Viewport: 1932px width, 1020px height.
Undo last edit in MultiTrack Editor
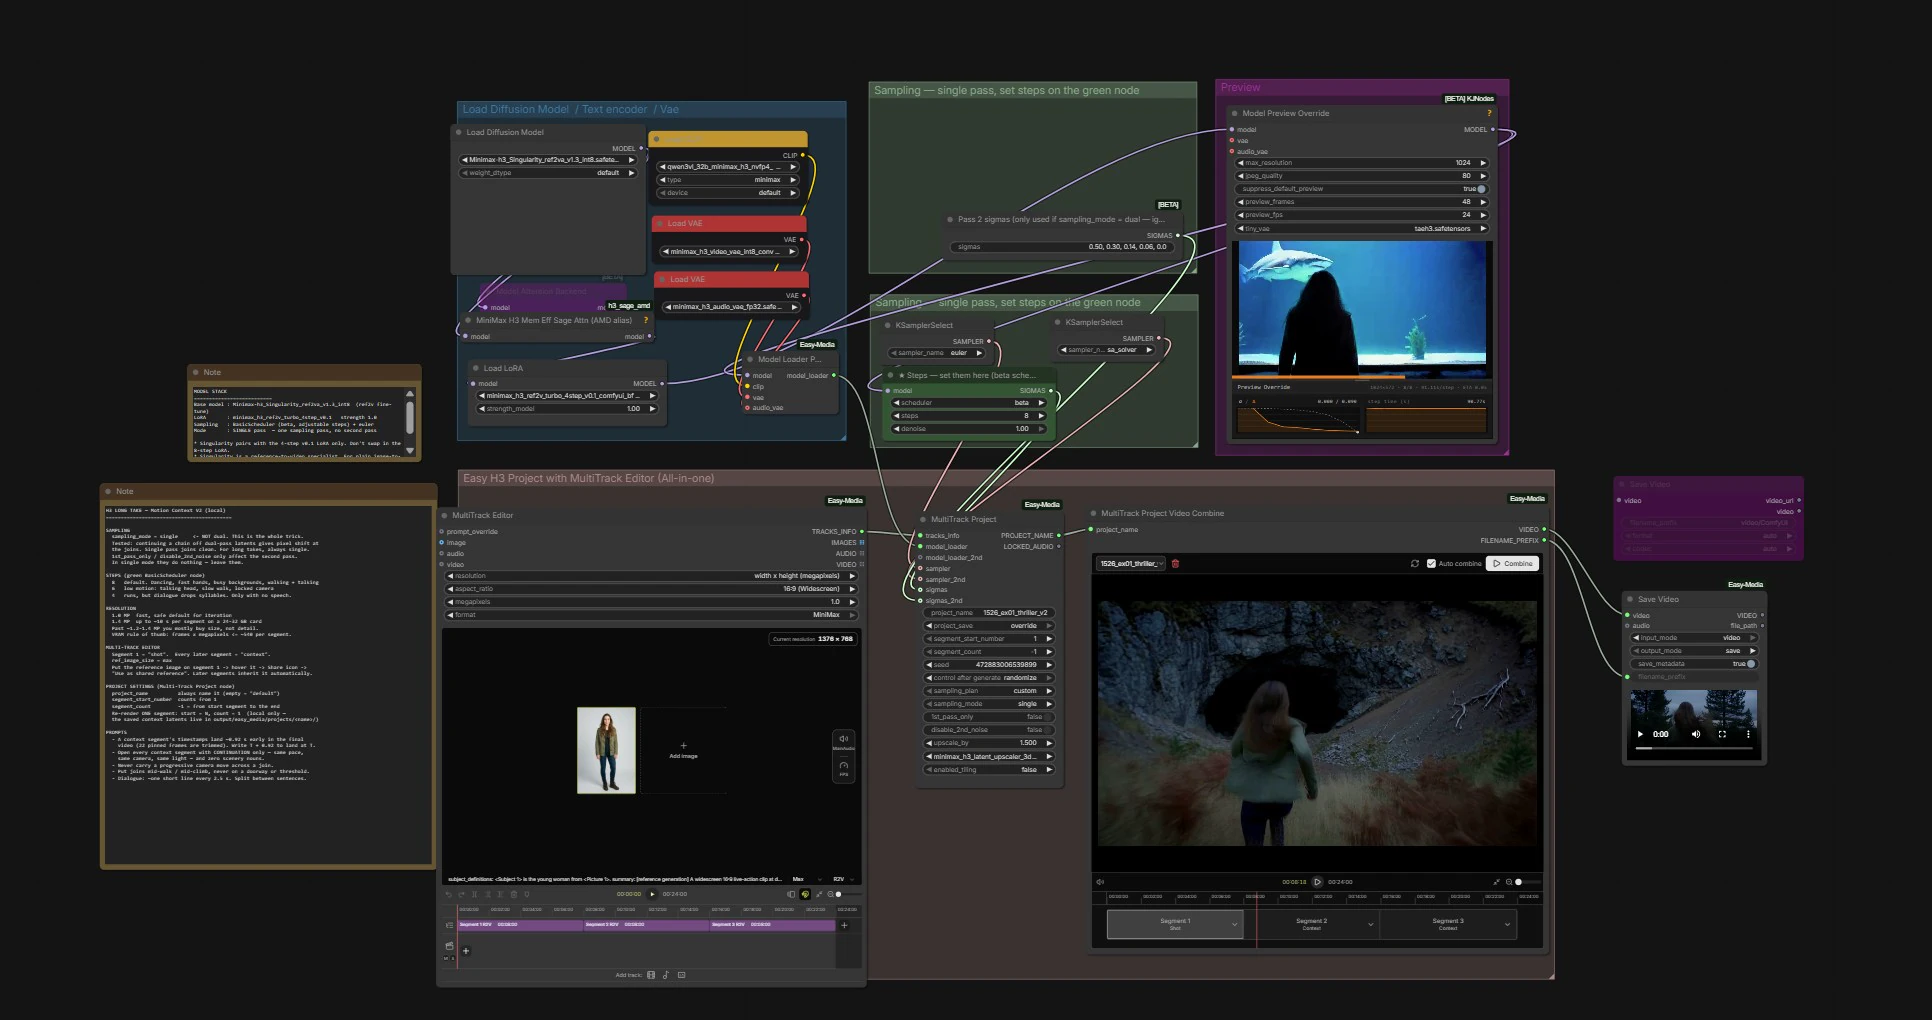(x=448, y=894)
